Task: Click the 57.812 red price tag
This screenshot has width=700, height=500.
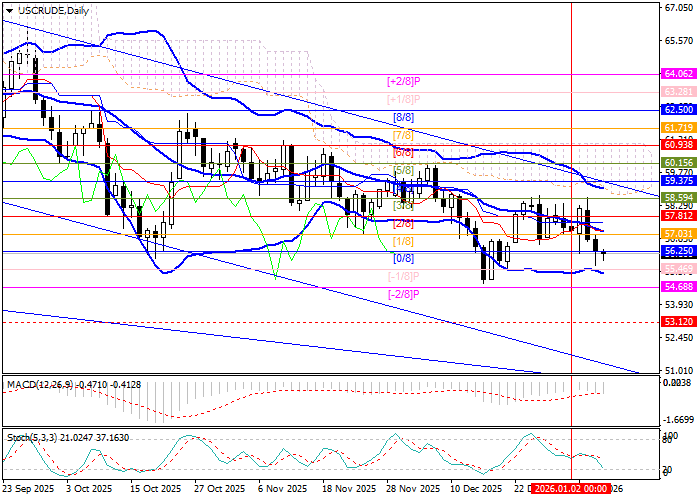Action: pyautogui.click(x=679, y=215)
